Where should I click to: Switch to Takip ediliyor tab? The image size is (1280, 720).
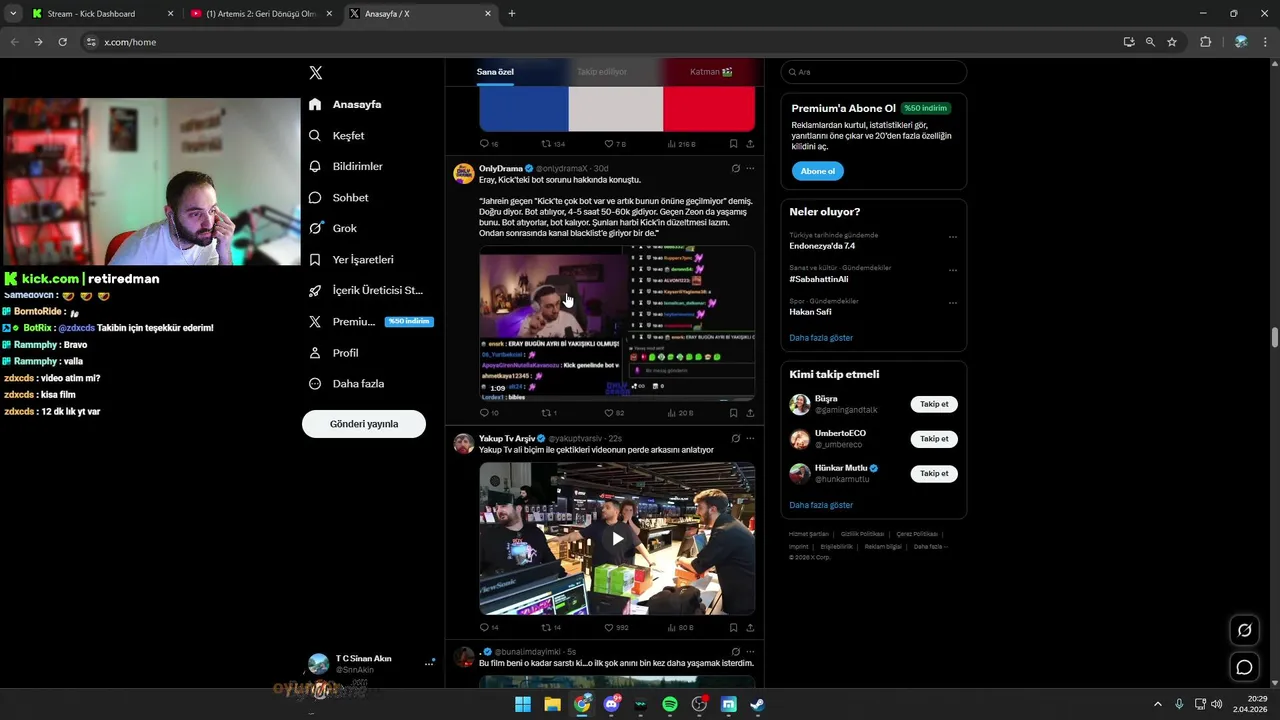tap(602, 72)
